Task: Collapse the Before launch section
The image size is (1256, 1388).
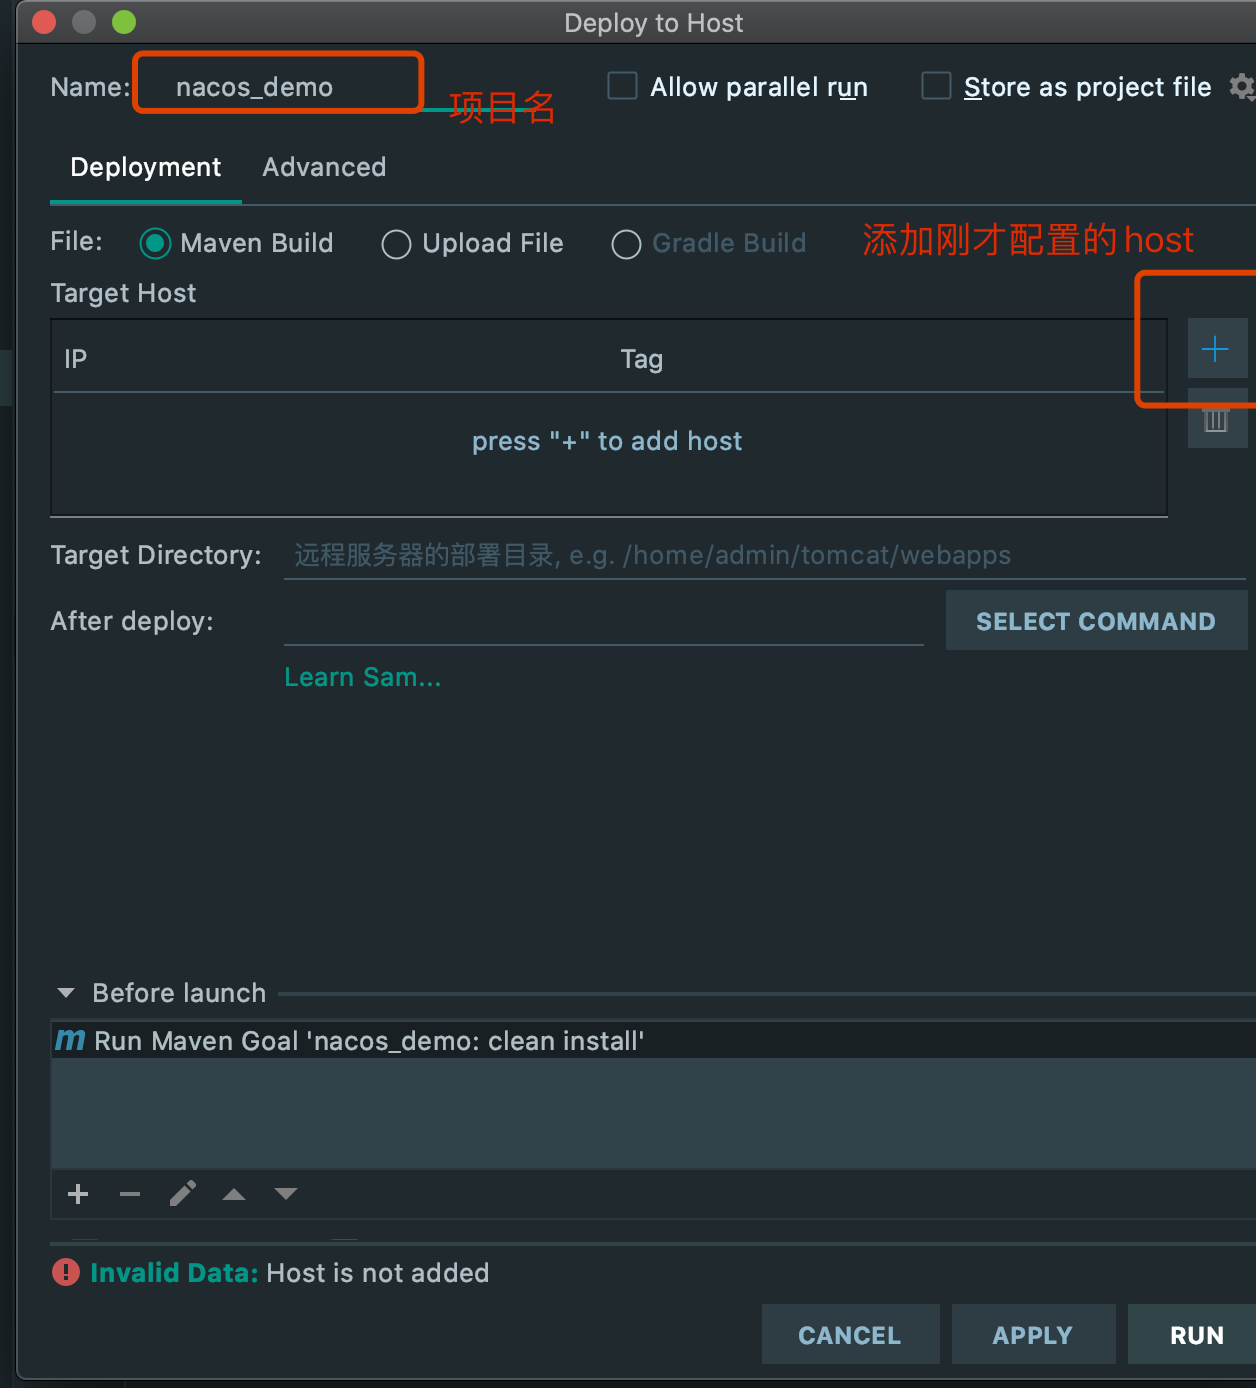Action: pyautogui.click(x=67, y=993)
